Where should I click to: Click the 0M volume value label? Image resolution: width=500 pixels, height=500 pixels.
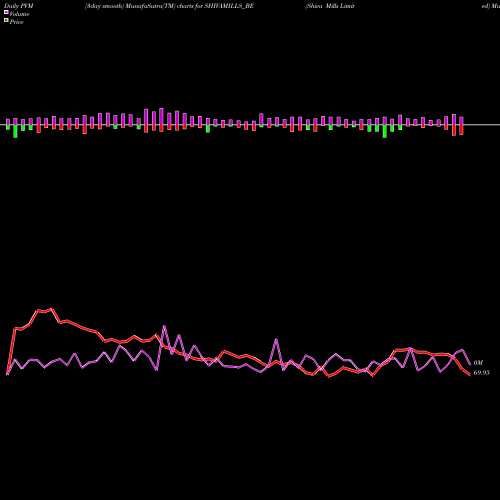point(478,363)
